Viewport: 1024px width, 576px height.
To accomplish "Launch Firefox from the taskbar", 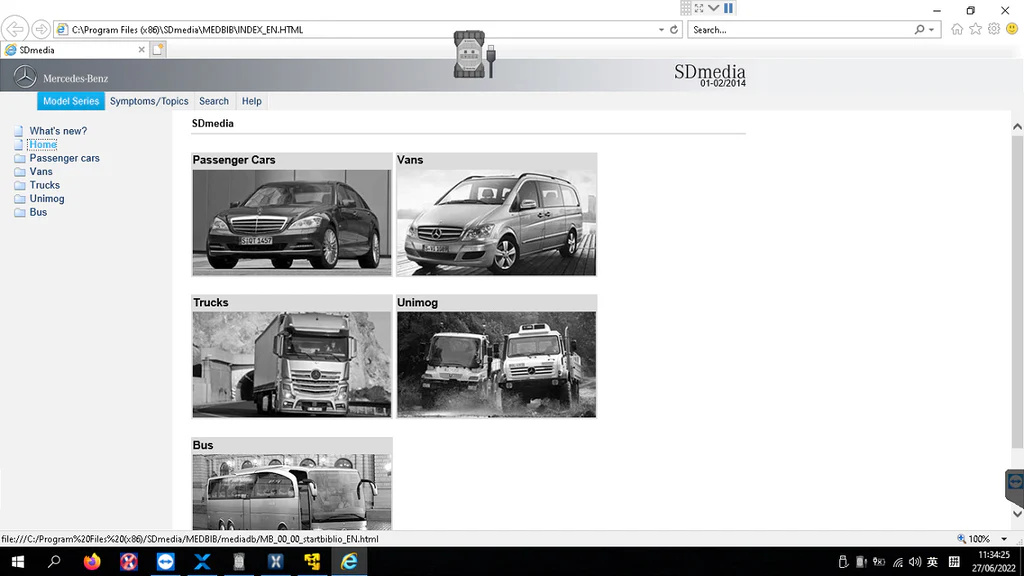I will [92, 562].
